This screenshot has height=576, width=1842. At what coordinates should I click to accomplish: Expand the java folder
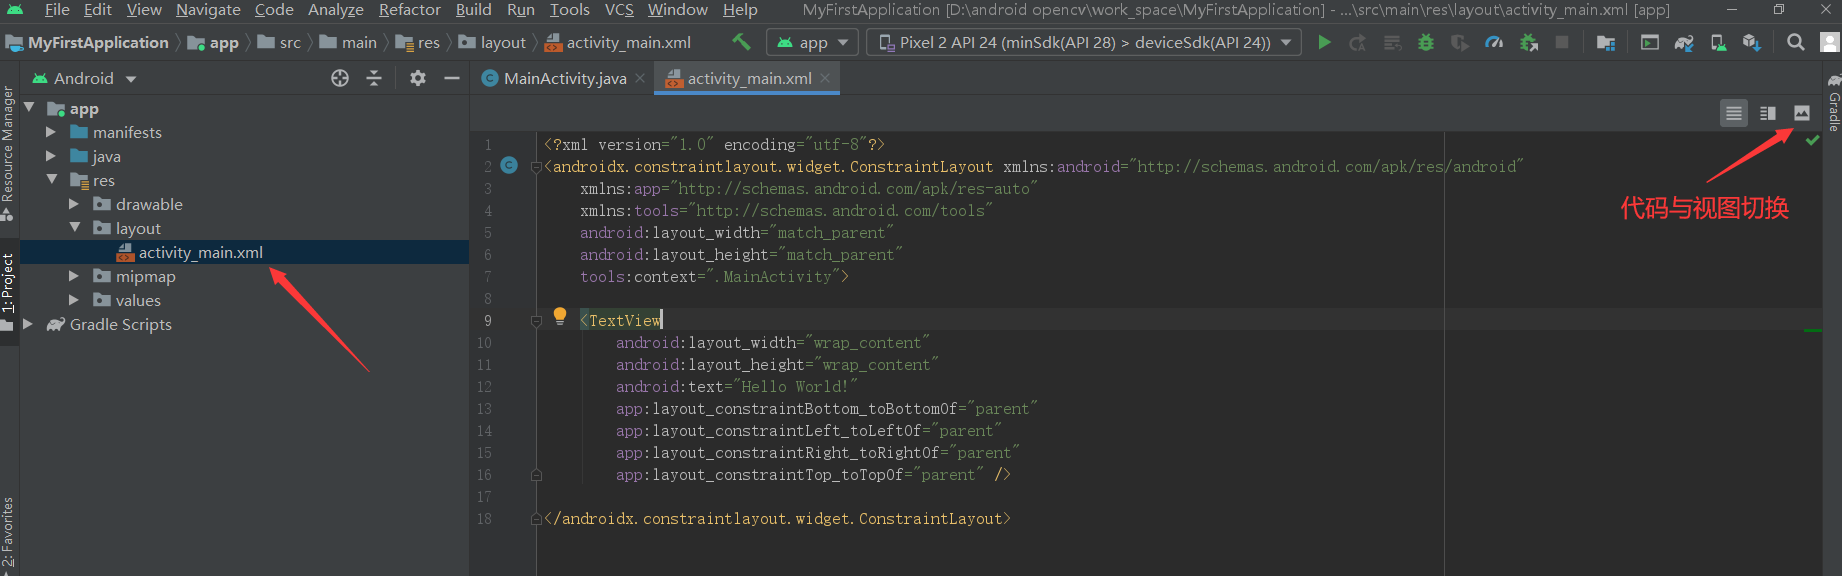point(51,156)
